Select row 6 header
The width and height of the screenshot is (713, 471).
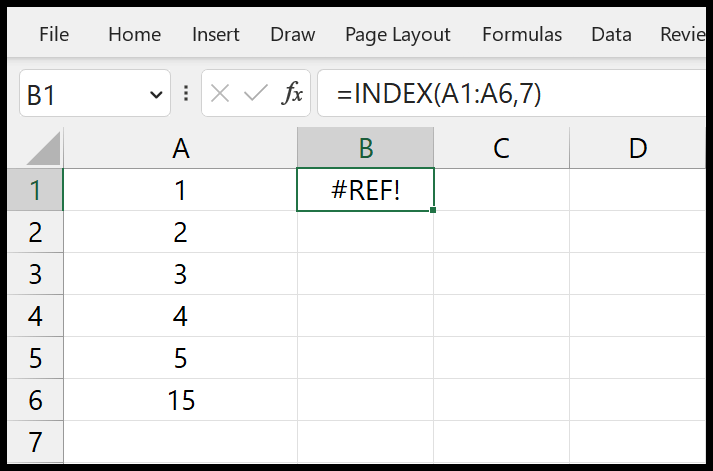pyautogui.click(x=35, y=400)
